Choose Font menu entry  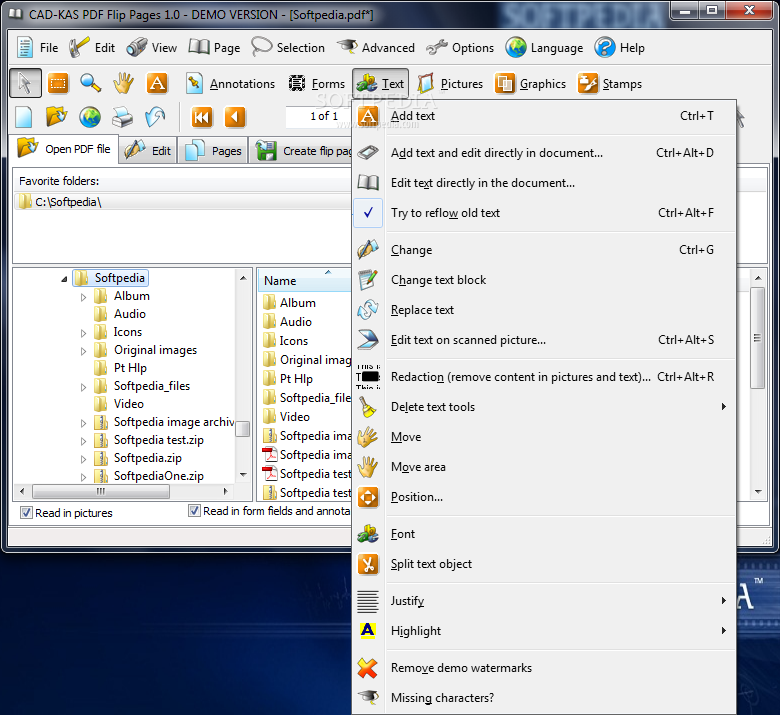click(x=544, y=534)
